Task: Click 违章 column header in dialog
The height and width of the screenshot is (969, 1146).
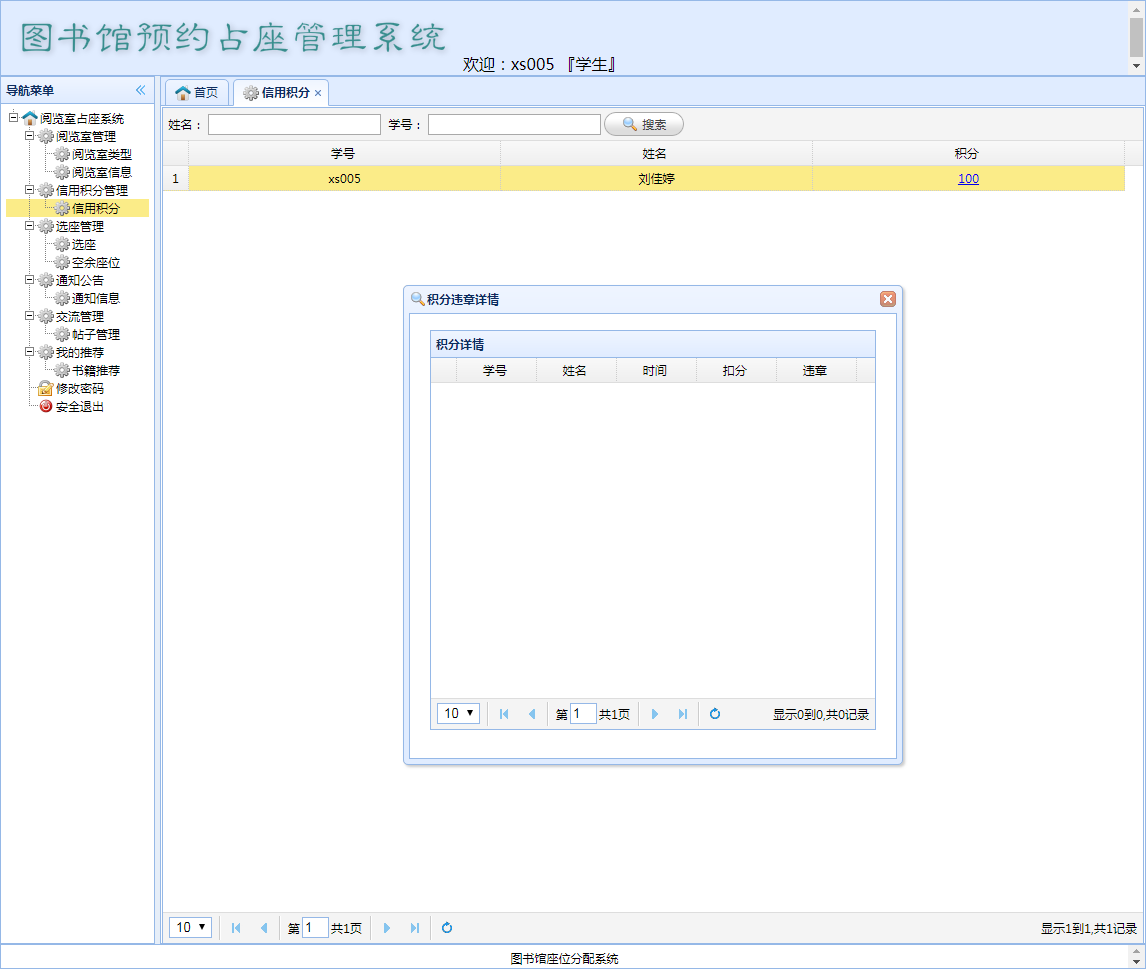Action: click(816, 370)
